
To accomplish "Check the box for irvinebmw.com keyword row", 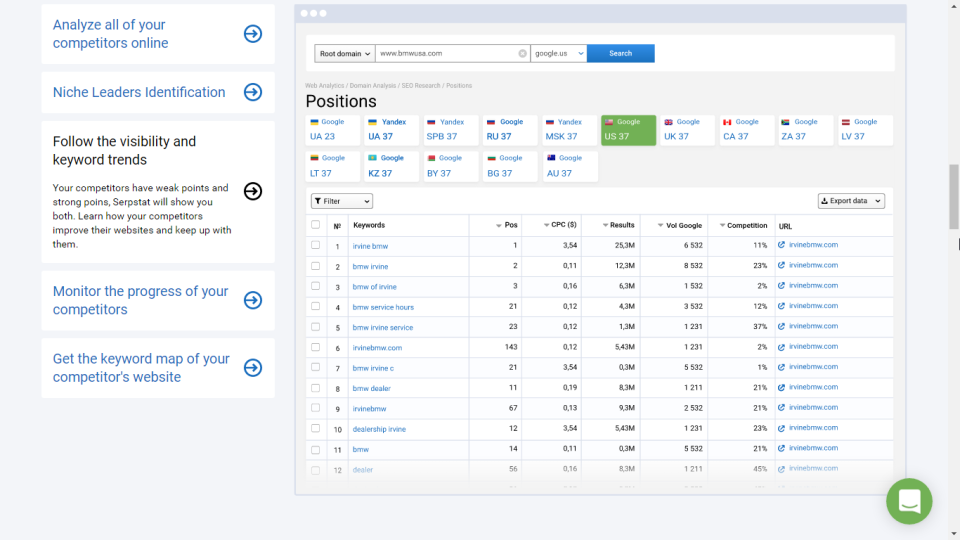I will 315,347.
